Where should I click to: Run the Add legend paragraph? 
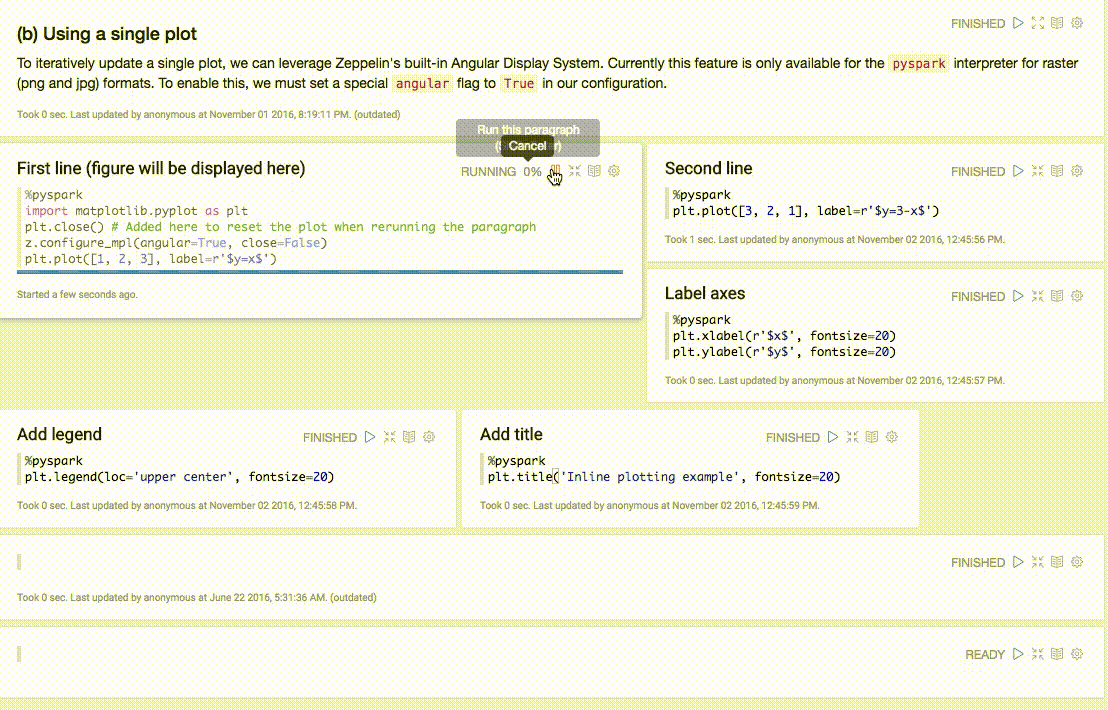[x=370, y=437]
